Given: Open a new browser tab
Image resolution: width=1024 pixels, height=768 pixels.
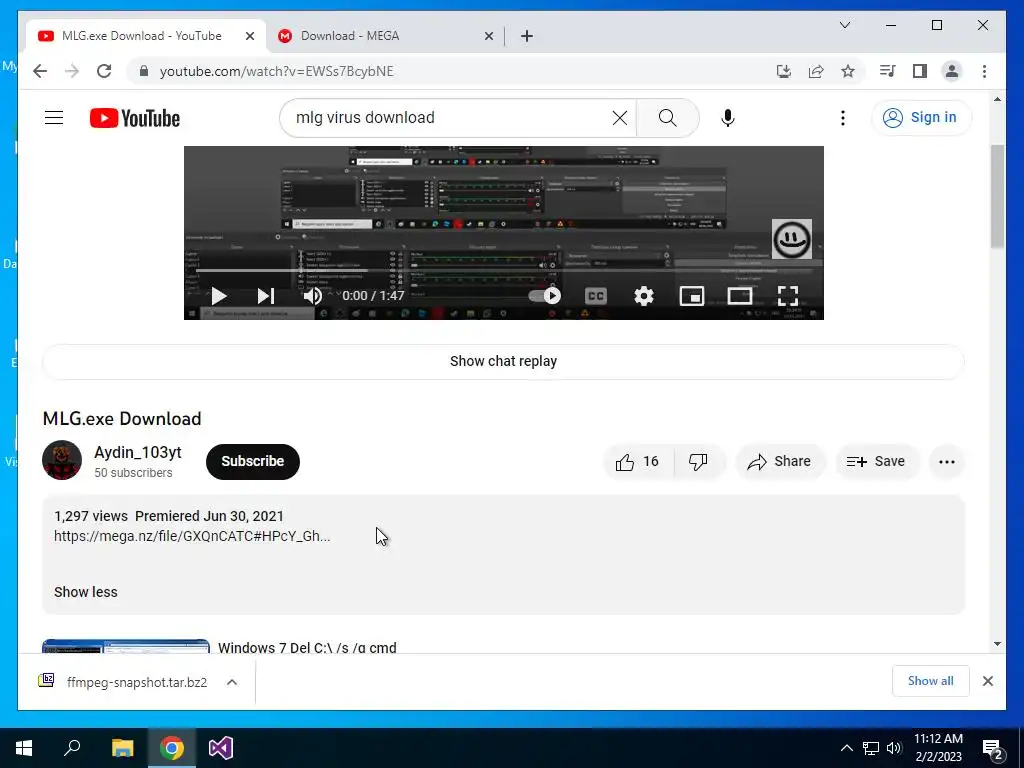Looking at the screenshot, I should point(527,37).
